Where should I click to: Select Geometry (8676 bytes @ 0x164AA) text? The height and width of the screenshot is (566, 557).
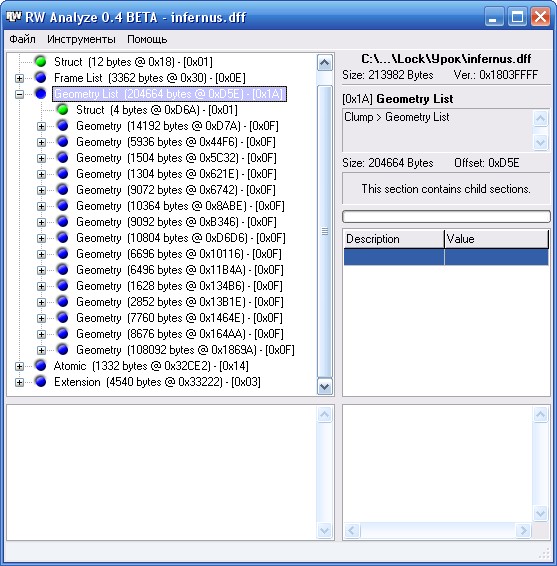coord(180,334)
